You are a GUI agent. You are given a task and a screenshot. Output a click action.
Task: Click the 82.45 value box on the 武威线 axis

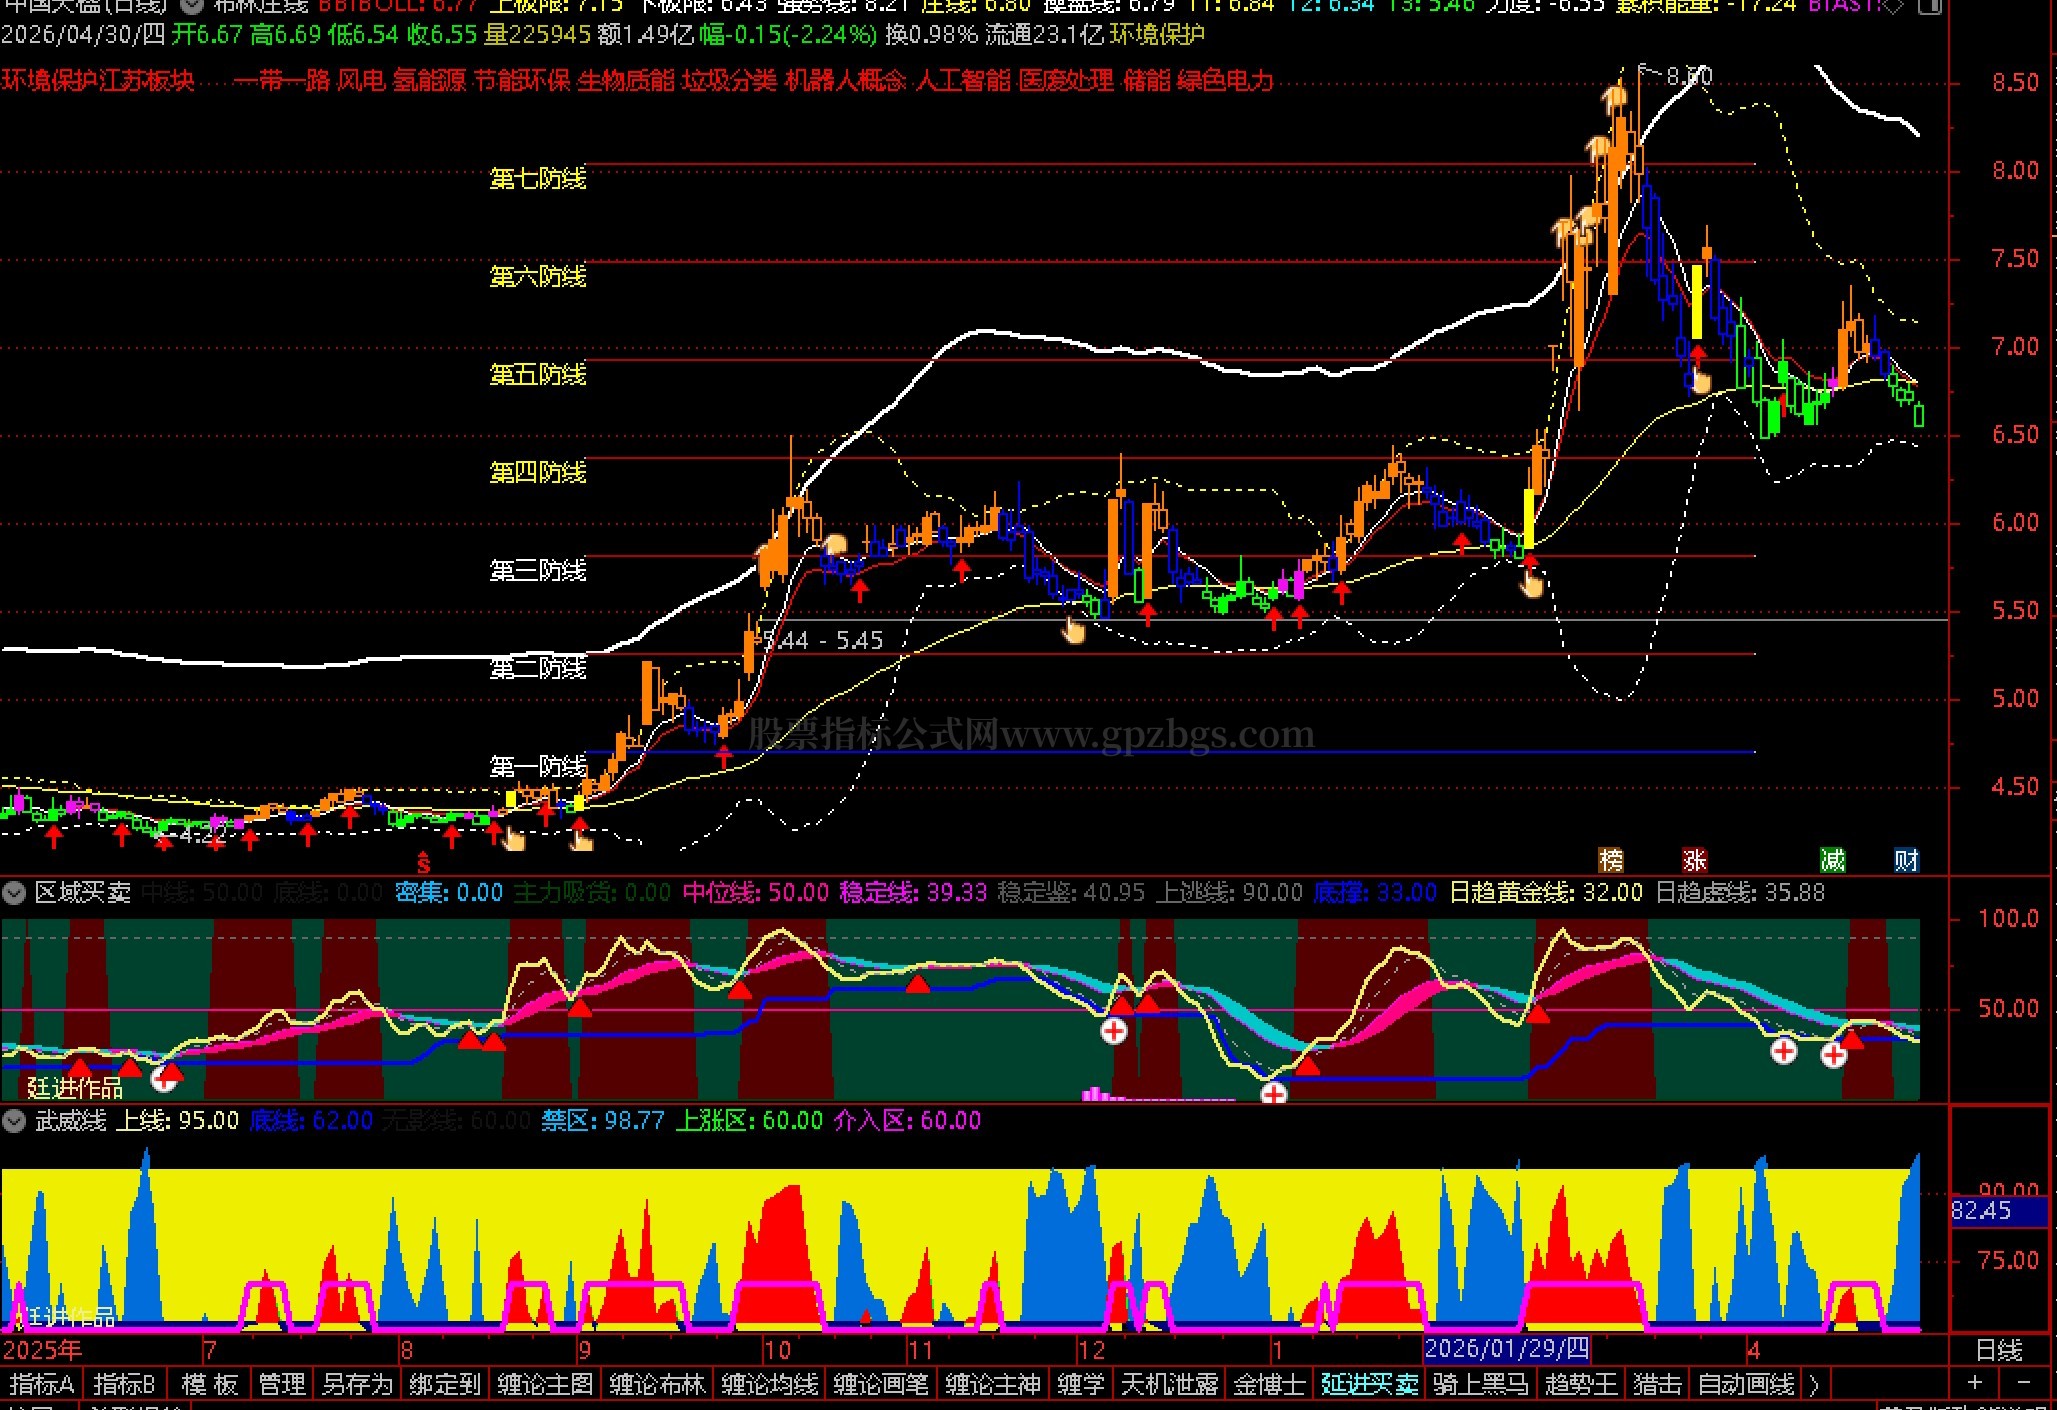1998,1212
